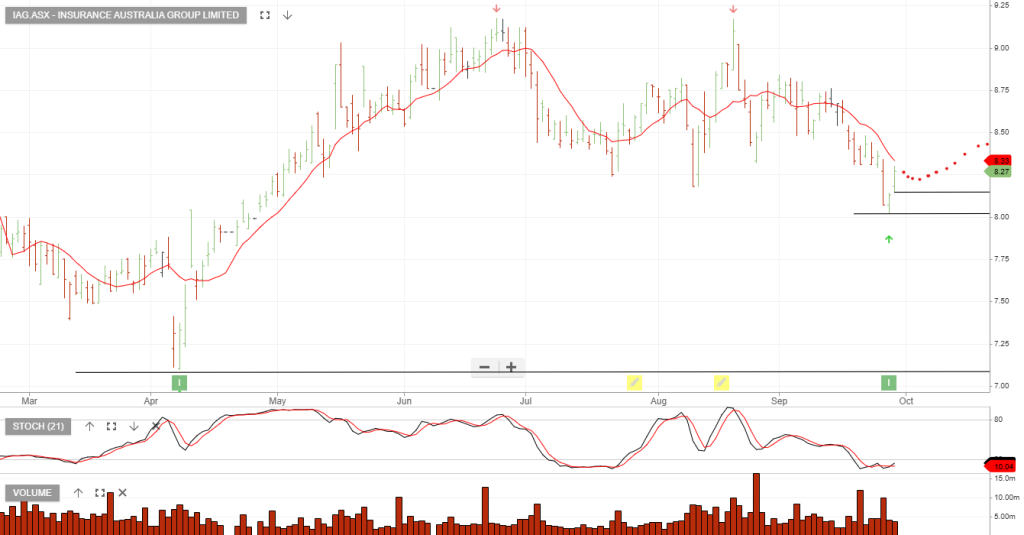
Task: Expand STOCH (21) panel to fullscreen
Action: [111, 426]
